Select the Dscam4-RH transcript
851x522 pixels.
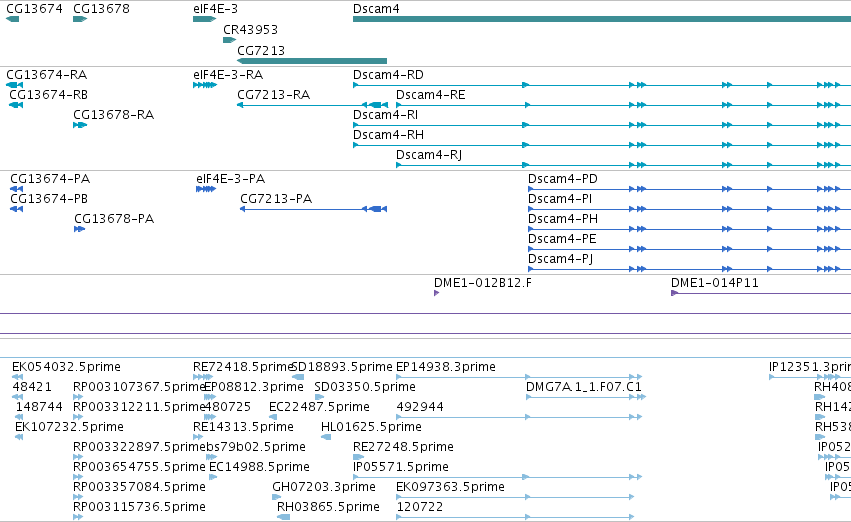point(602,145)
